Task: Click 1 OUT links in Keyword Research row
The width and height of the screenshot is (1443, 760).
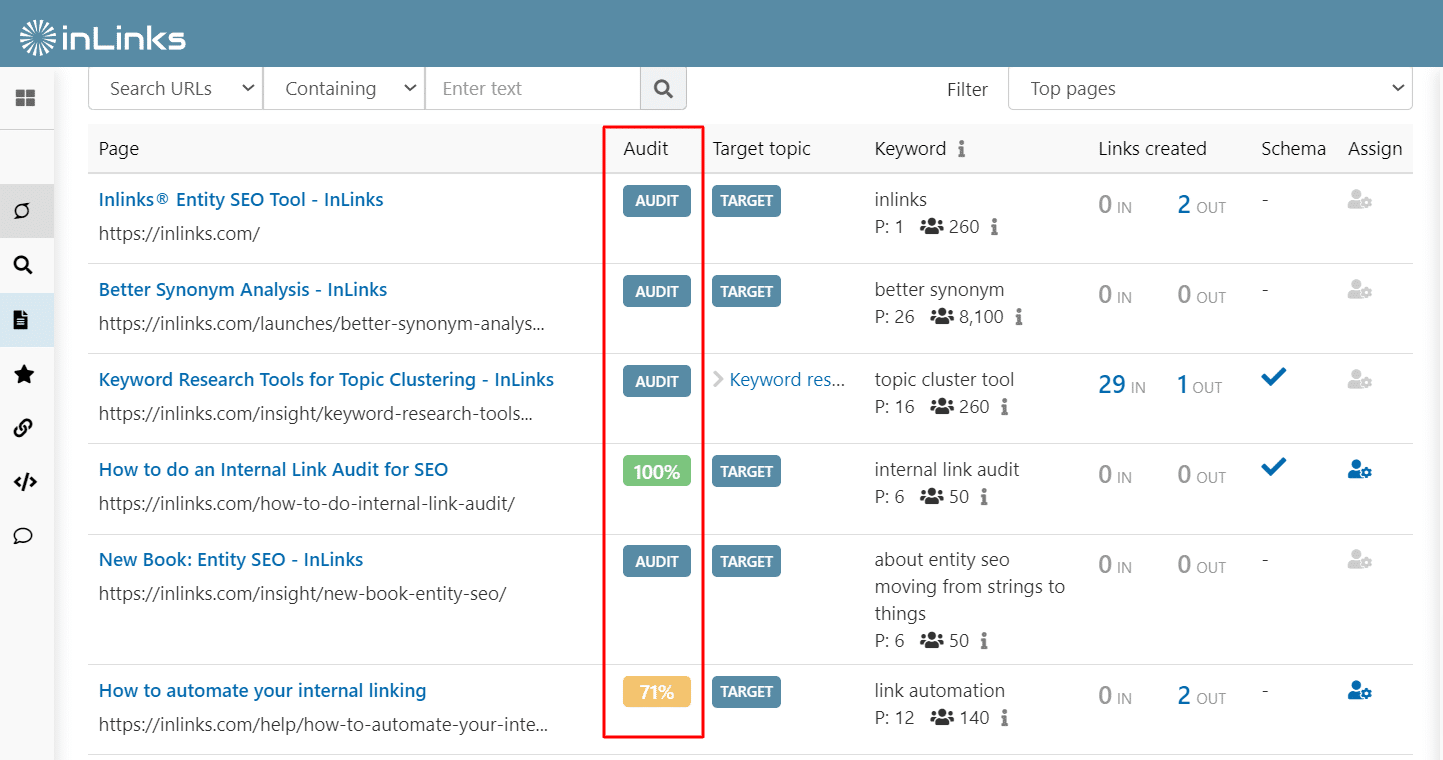Action: coord(1200,385)
